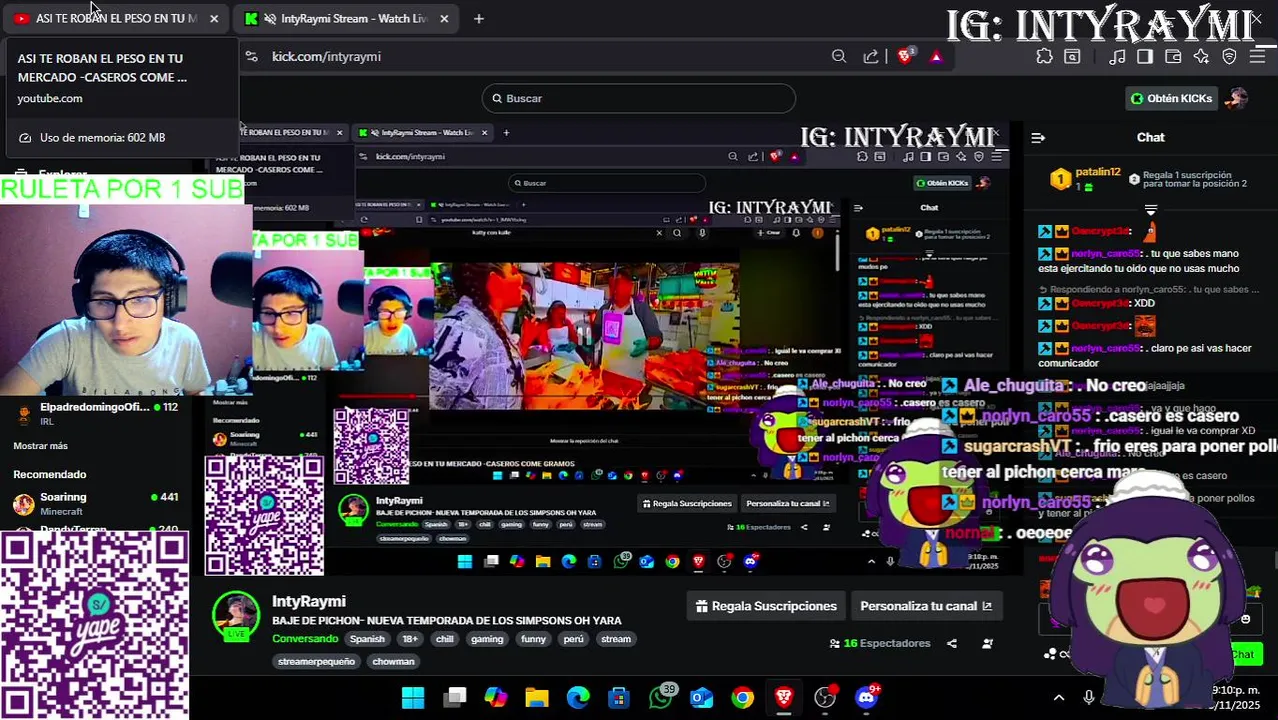Open WhatsApp from the taskbar
The width and height of the screenshot is (1278, 720).
tap(661, 697)
